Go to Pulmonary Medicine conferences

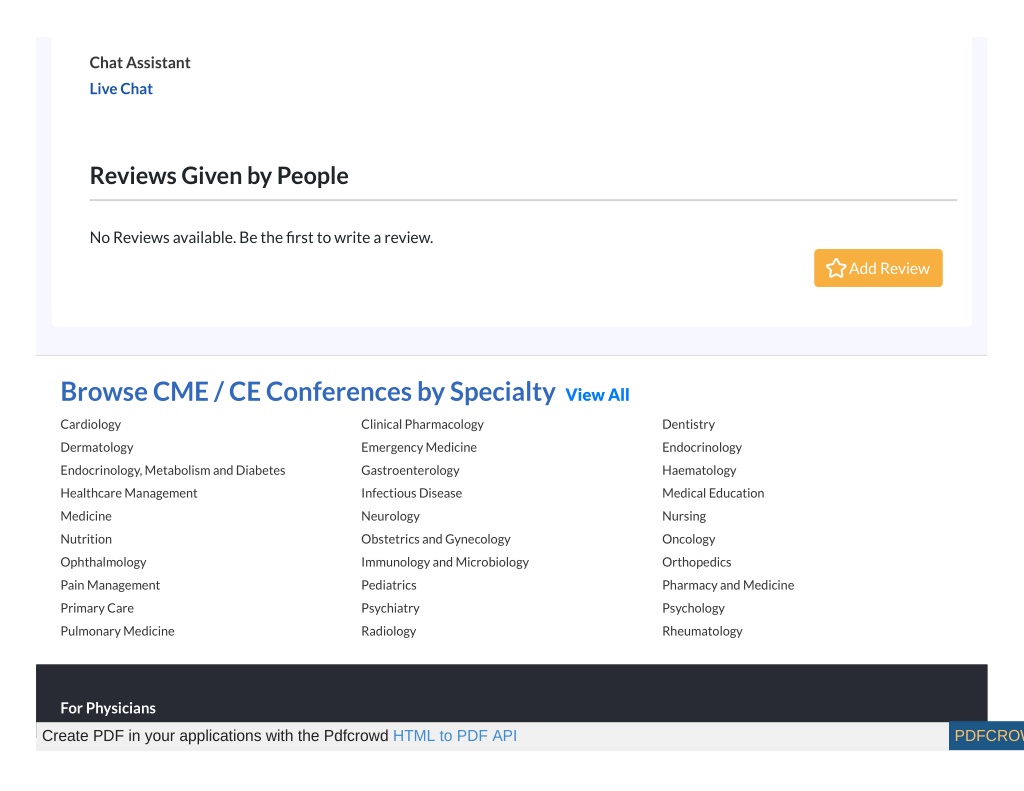(x=118, y=631)
